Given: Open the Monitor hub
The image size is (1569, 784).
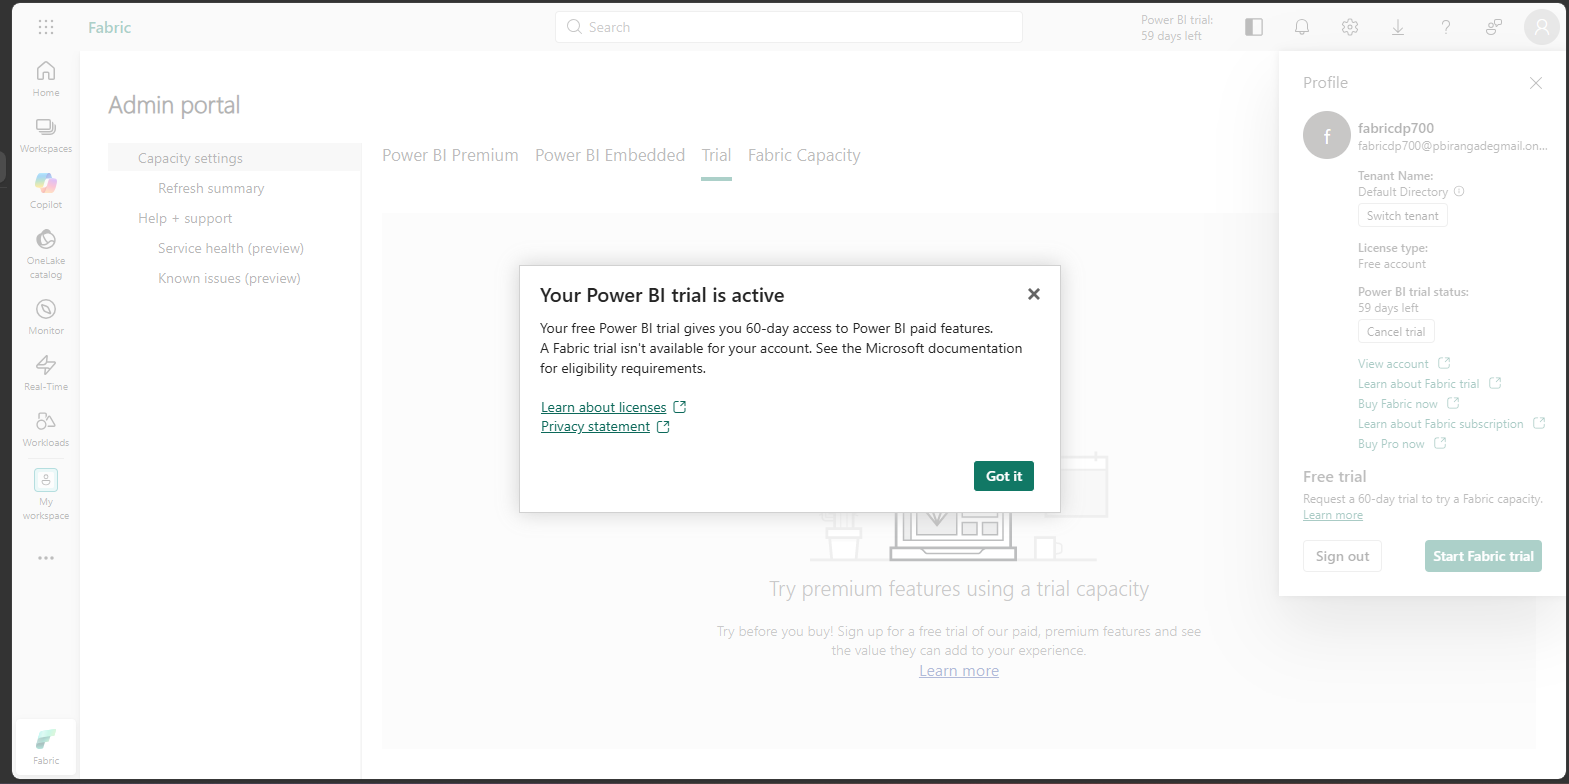Looking at the screenshot, I should 46,317.
